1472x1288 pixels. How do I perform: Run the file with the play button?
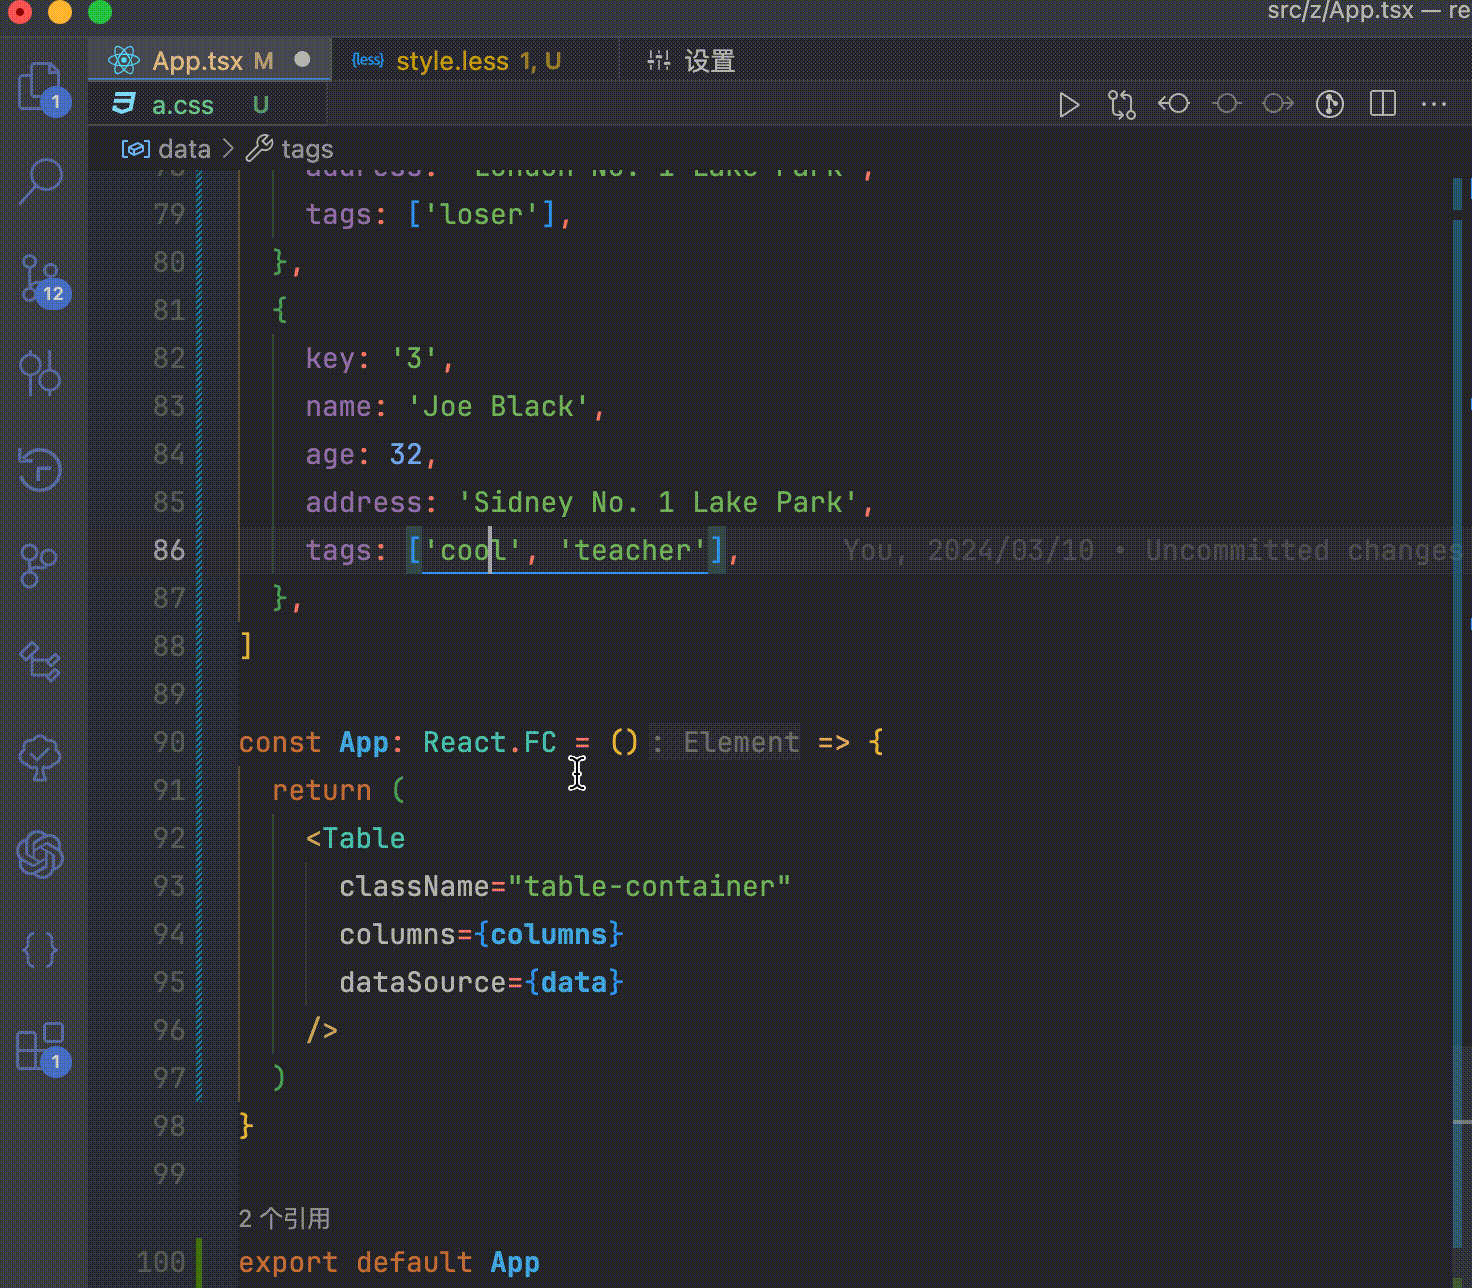[x=1069, y=105]
